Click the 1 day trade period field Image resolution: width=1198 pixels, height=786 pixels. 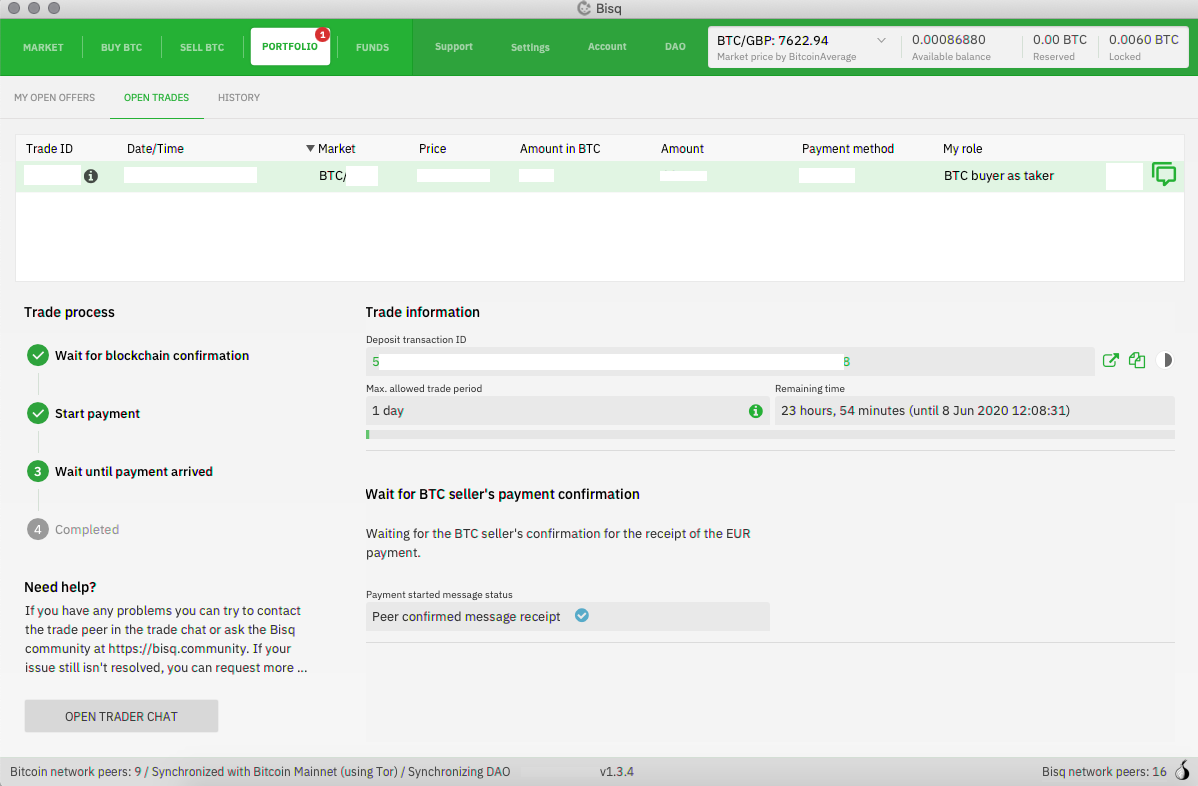coord(568,411)
